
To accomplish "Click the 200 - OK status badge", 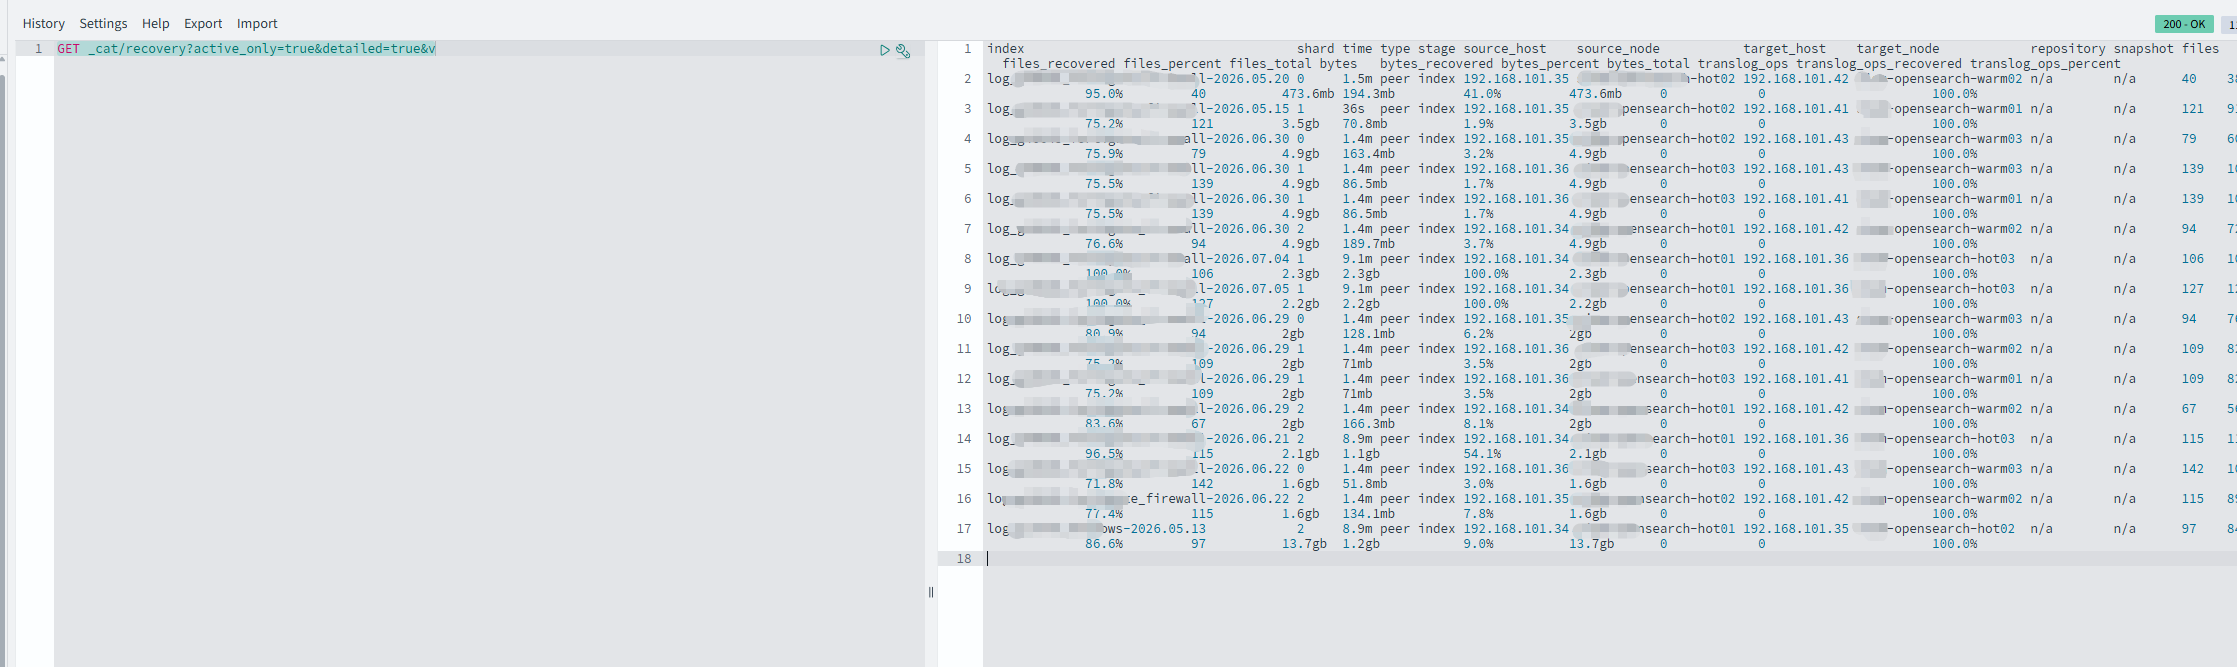I will click(2183, 24).
